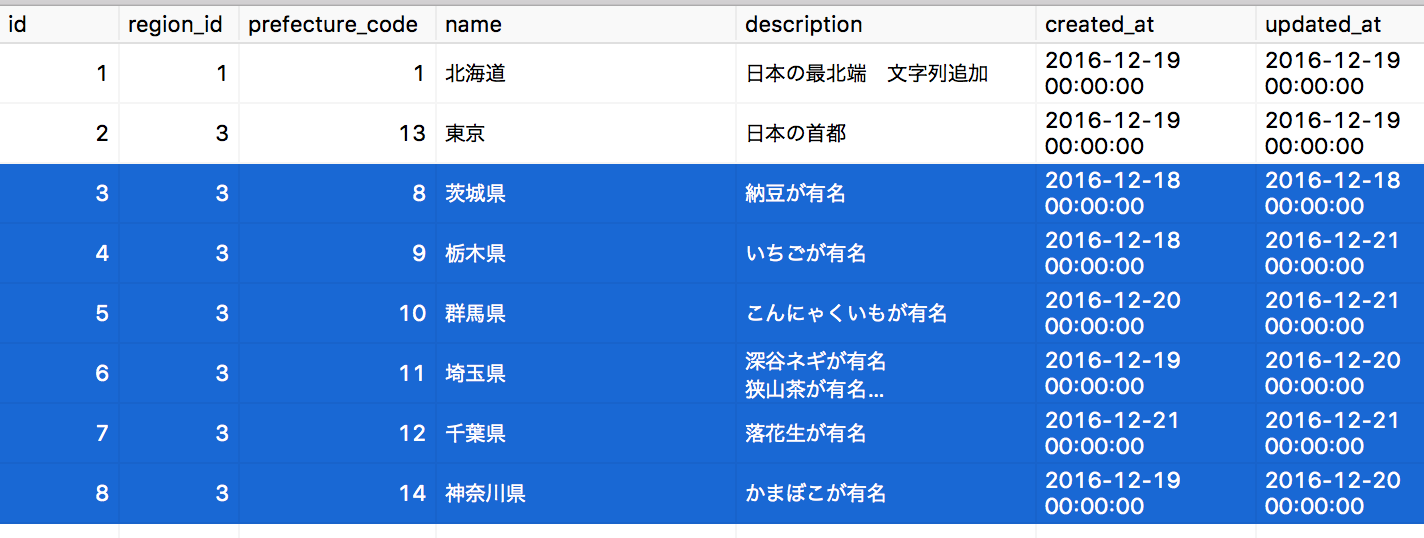Viewport: 1424px width, 538px height.
Task: Select the 埼玉県 name cell
Action: tap(586, 373)
